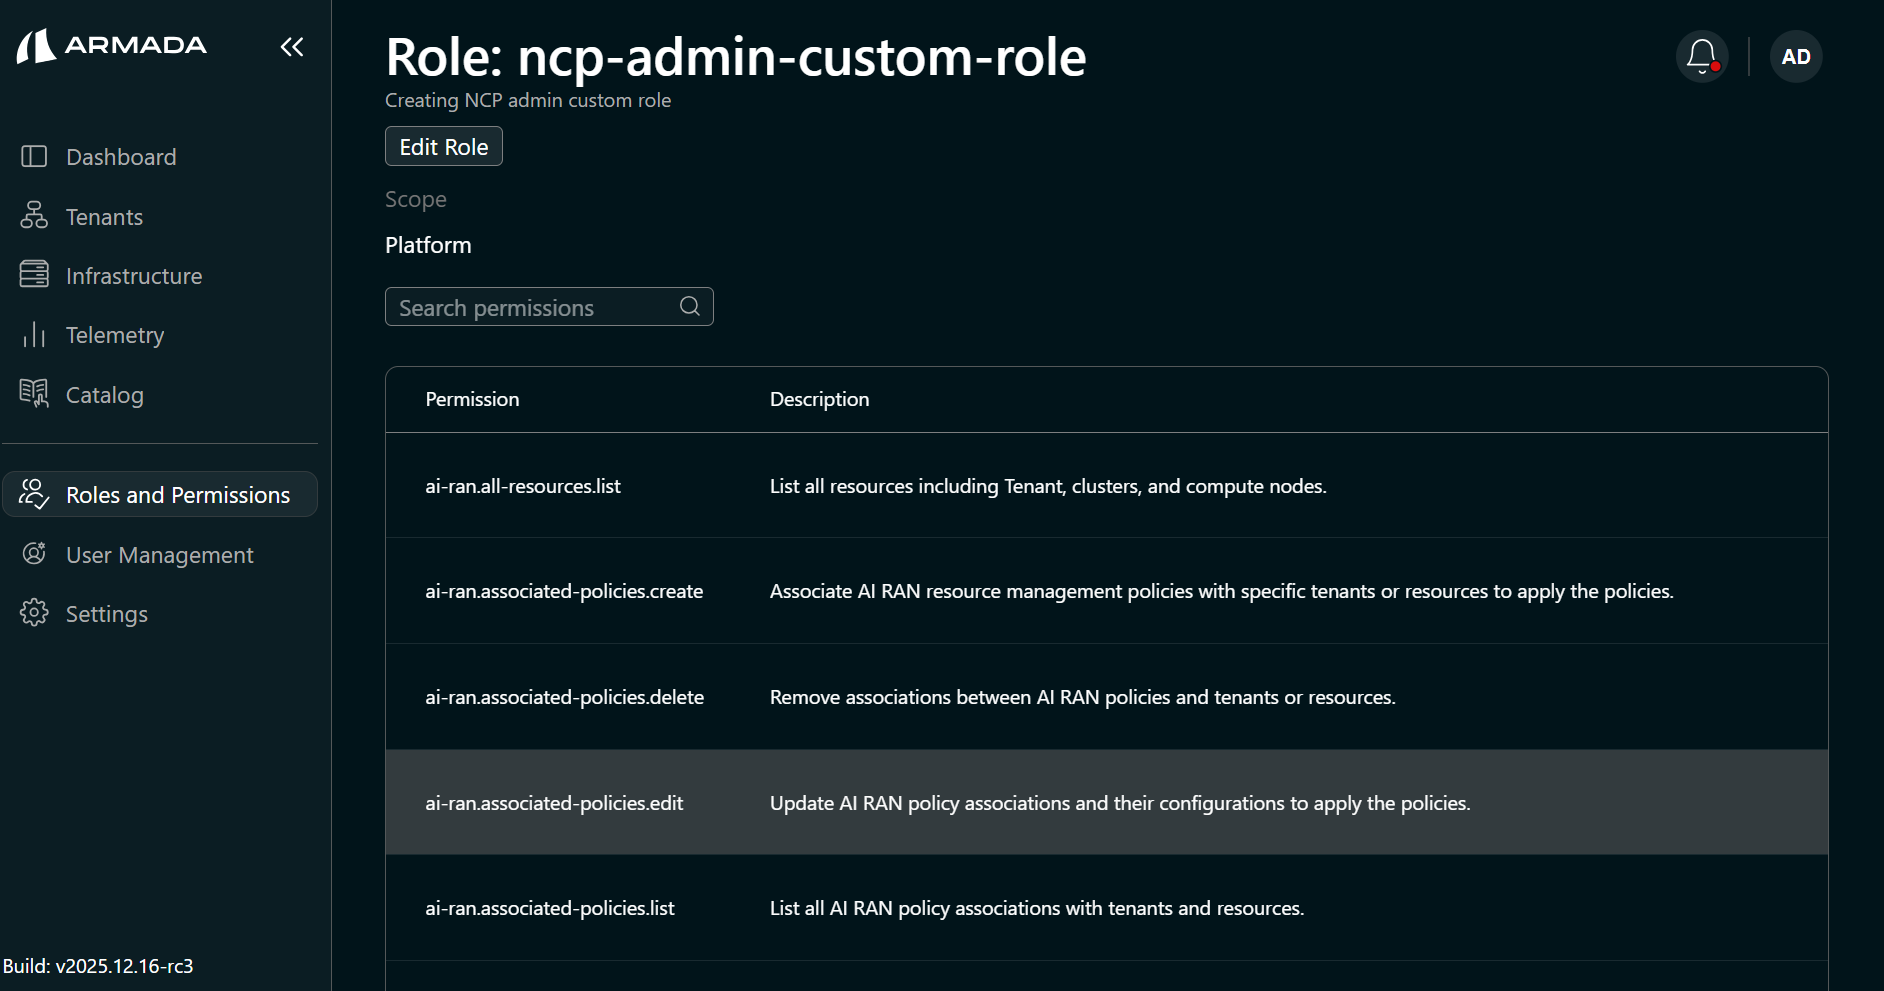Open the Dashboard icon in sidebar

tap(34, 157)
